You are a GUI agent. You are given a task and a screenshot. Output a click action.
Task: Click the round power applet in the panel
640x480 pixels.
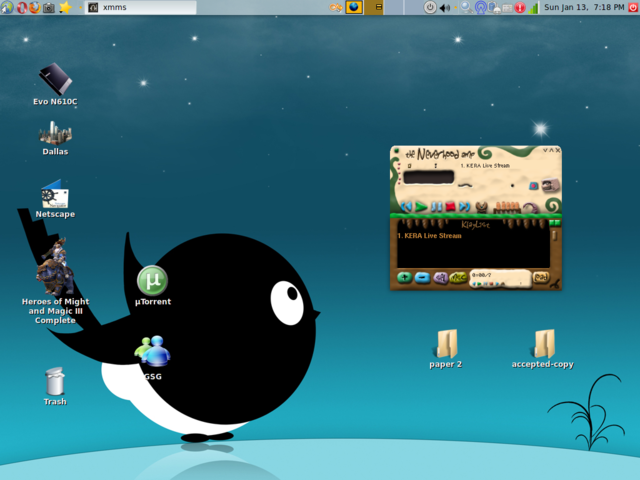[429, 7]
